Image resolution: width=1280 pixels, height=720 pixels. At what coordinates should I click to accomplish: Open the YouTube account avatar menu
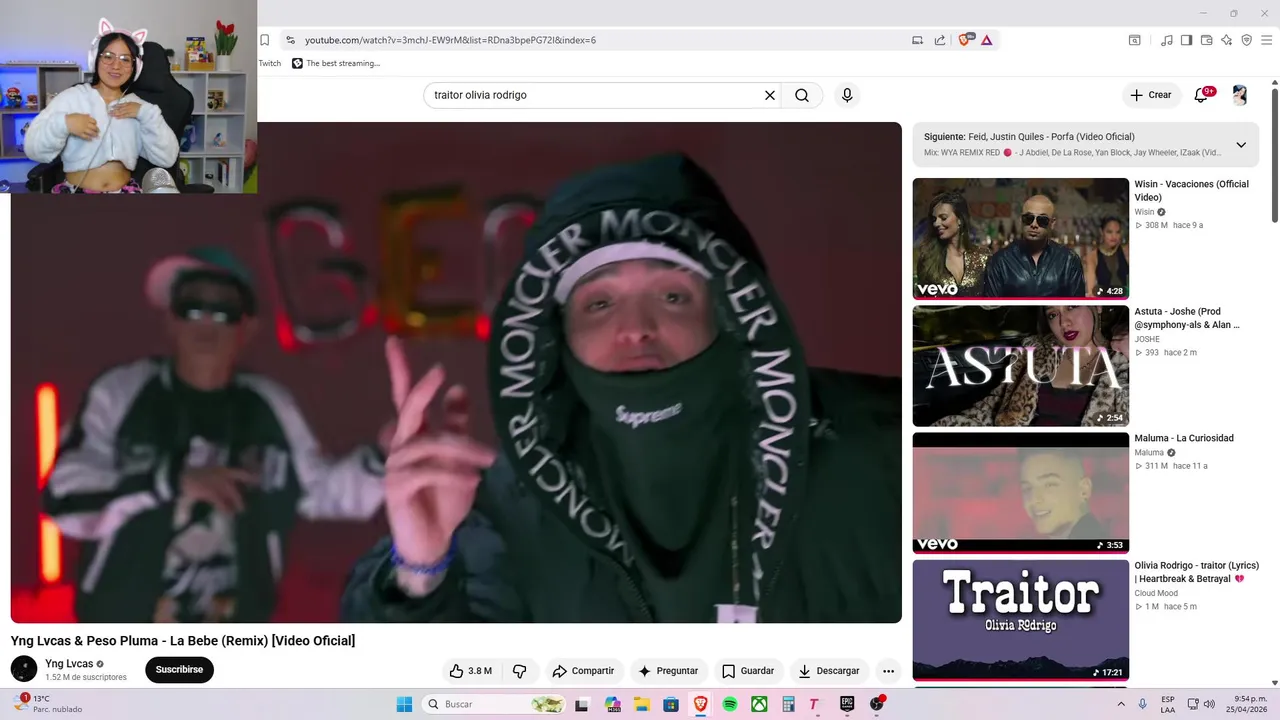coord(1240,95)
